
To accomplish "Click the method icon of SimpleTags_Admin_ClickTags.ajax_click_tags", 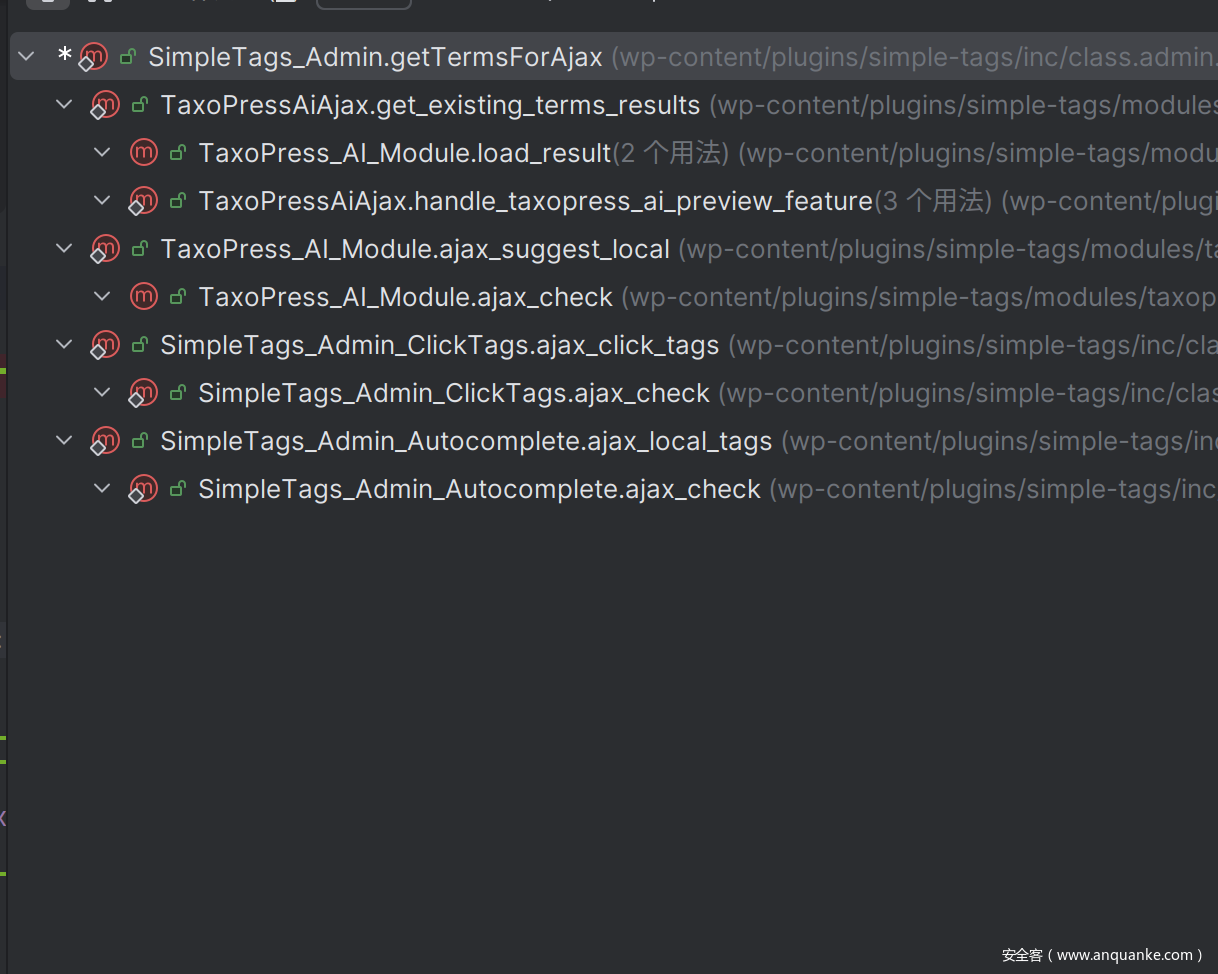I will point(105,345).
